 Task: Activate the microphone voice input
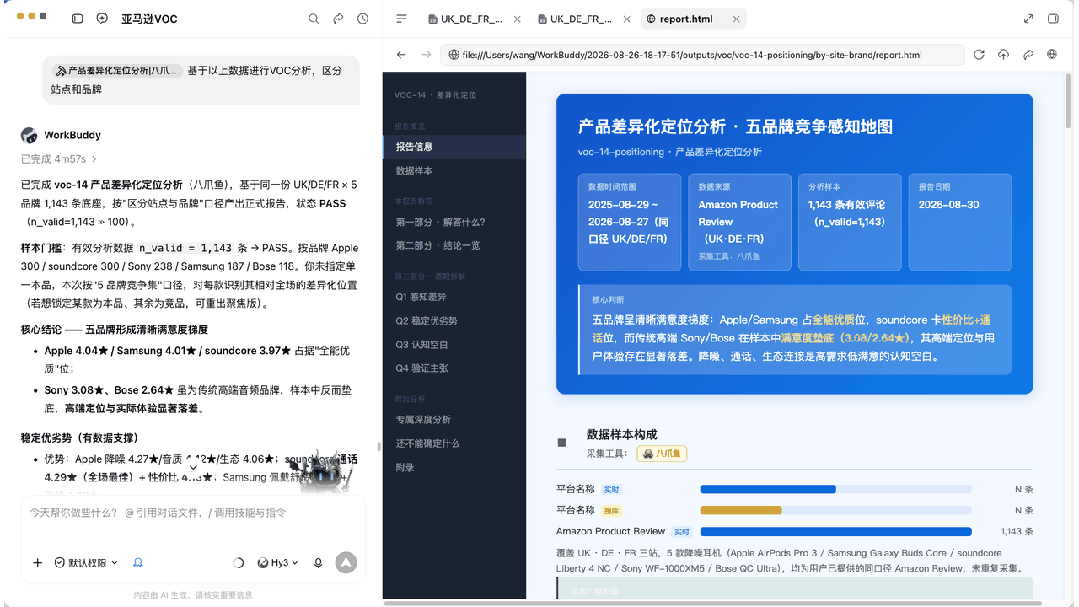[318, 563]
